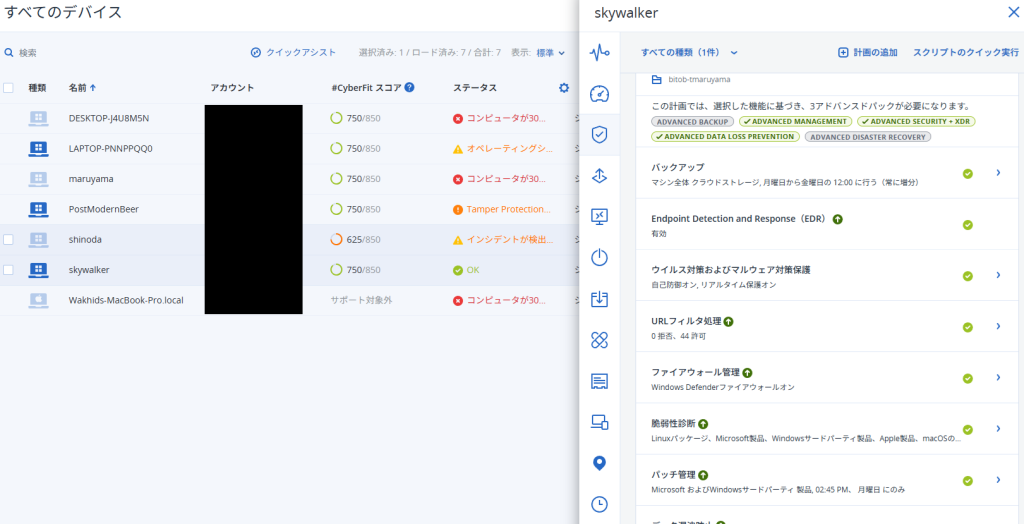Viewport: 1024px width, 524px height.
Task: Click the ステータス column header
Action: [475, 88]
